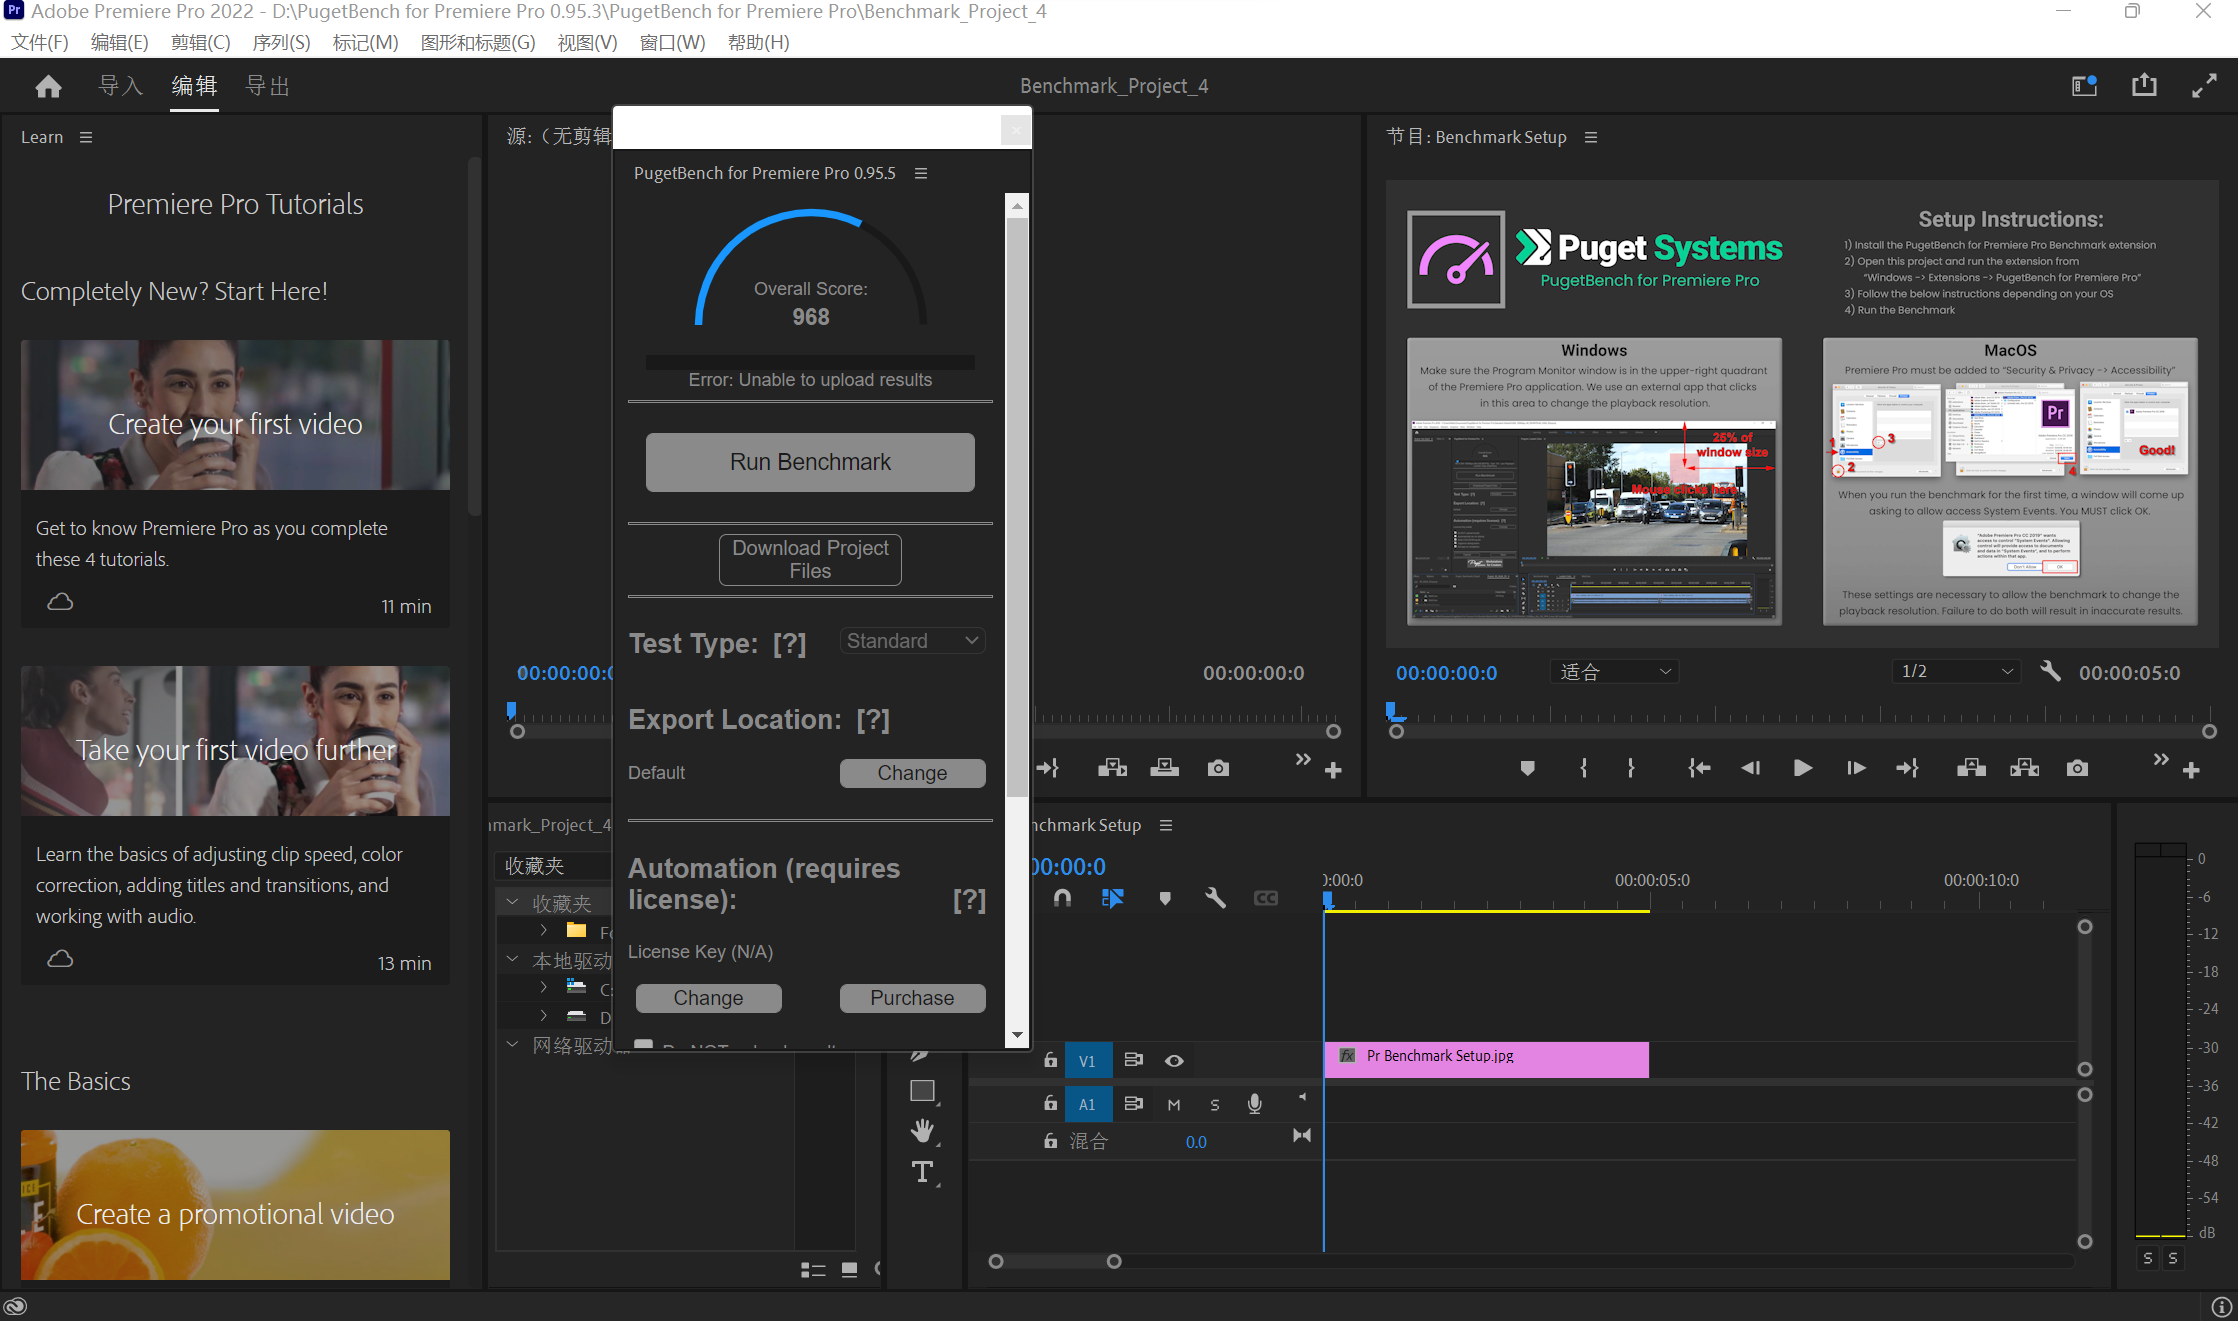This screenshot has height=1321, width=2238.
Task: Export frame from Source Monitor camera icon
Action: (1218, 768)
